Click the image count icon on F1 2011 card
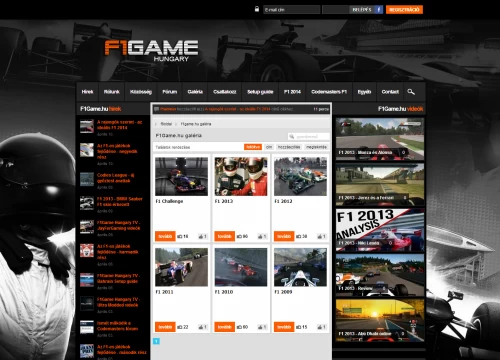500x360 pixels. tap(180, 327)
